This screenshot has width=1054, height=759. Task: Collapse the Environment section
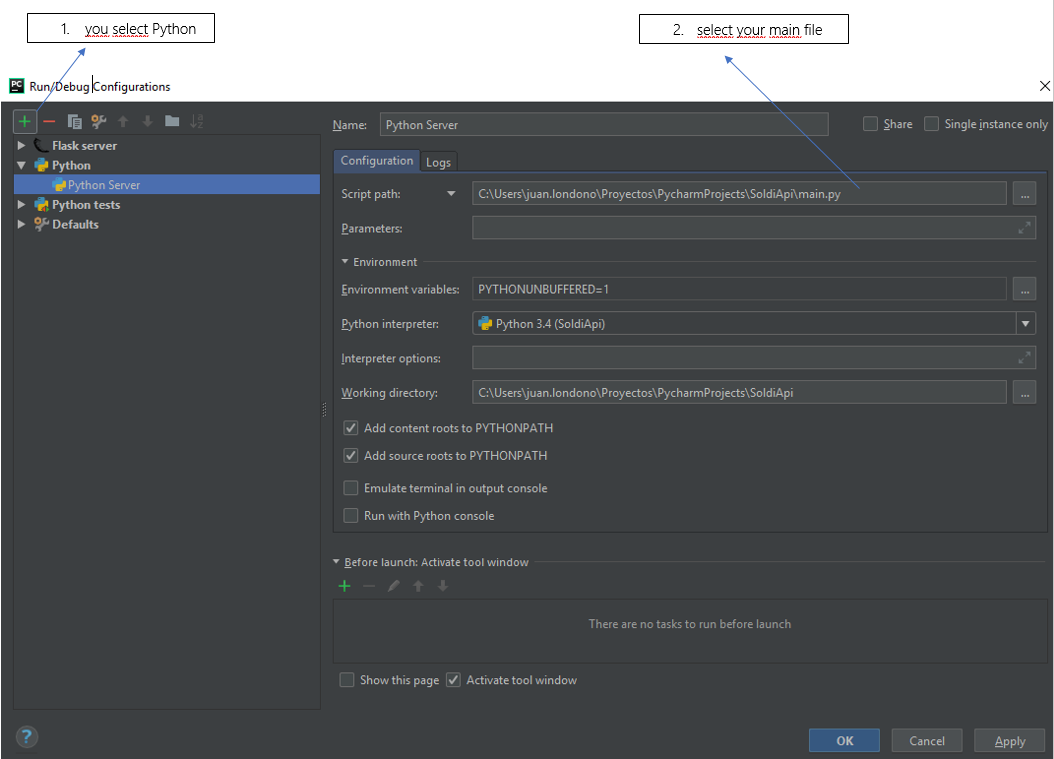pos(345,262)
